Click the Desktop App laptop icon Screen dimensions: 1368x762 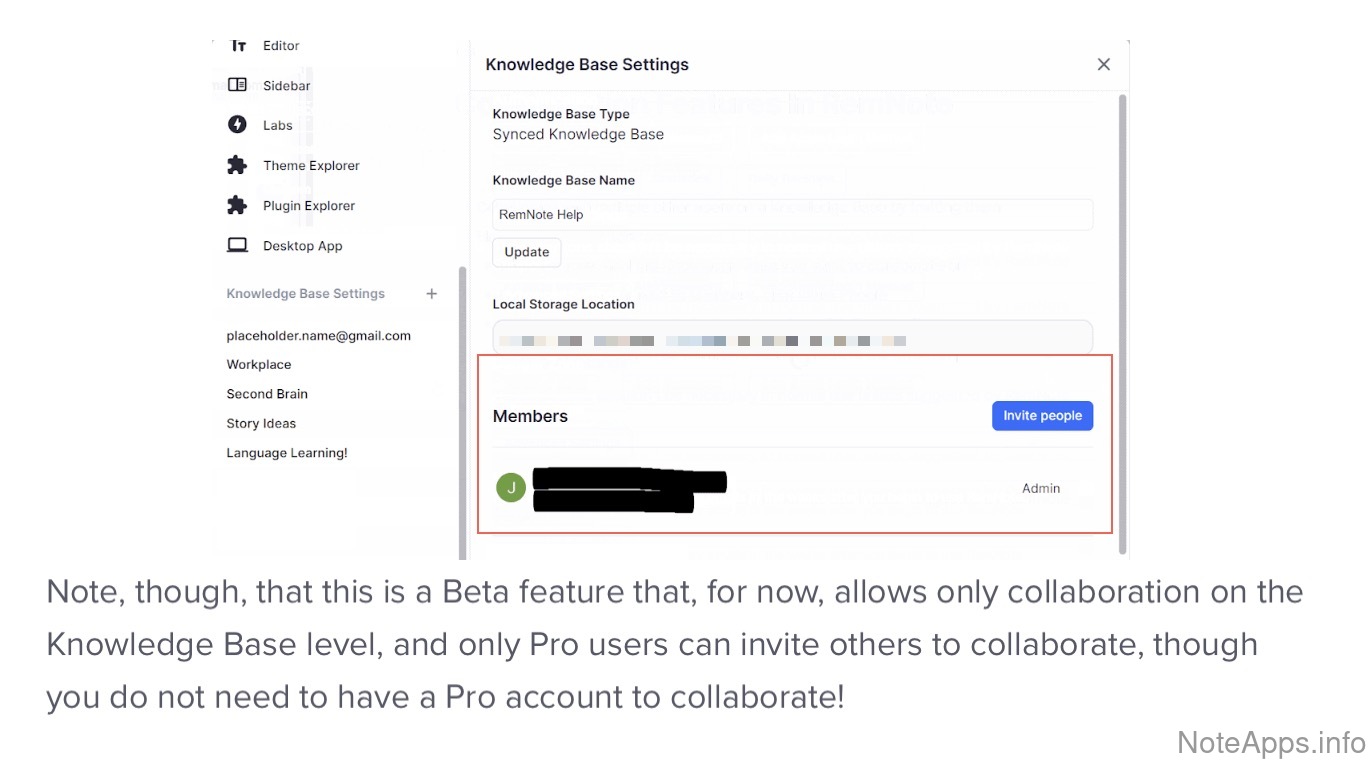point(237,245)
